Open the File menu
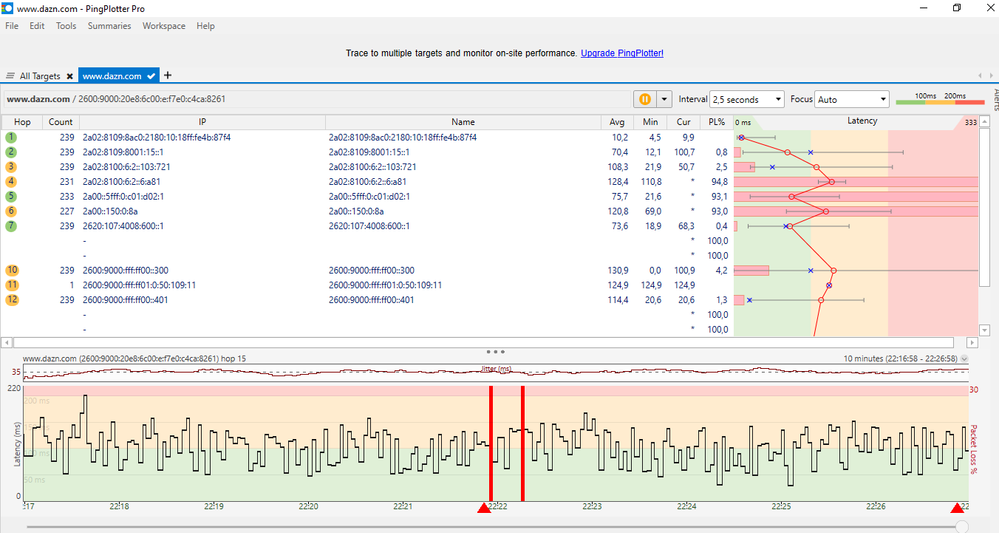The width and height of the screenshot is (999, 533). (x=11, y=26)
